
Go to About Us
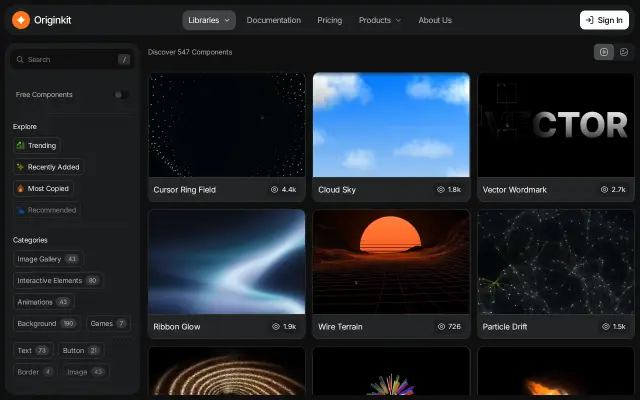pos(435,20)
